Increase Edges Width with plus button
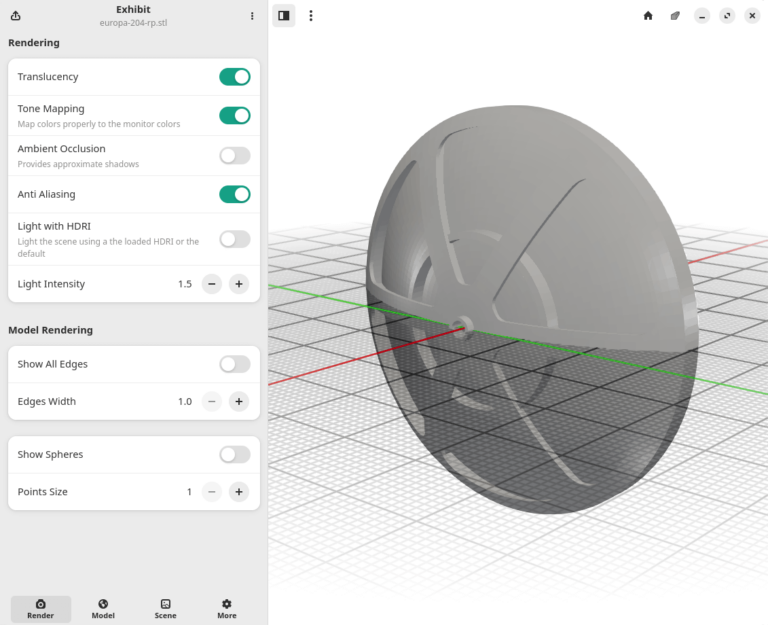 [239, 402]
